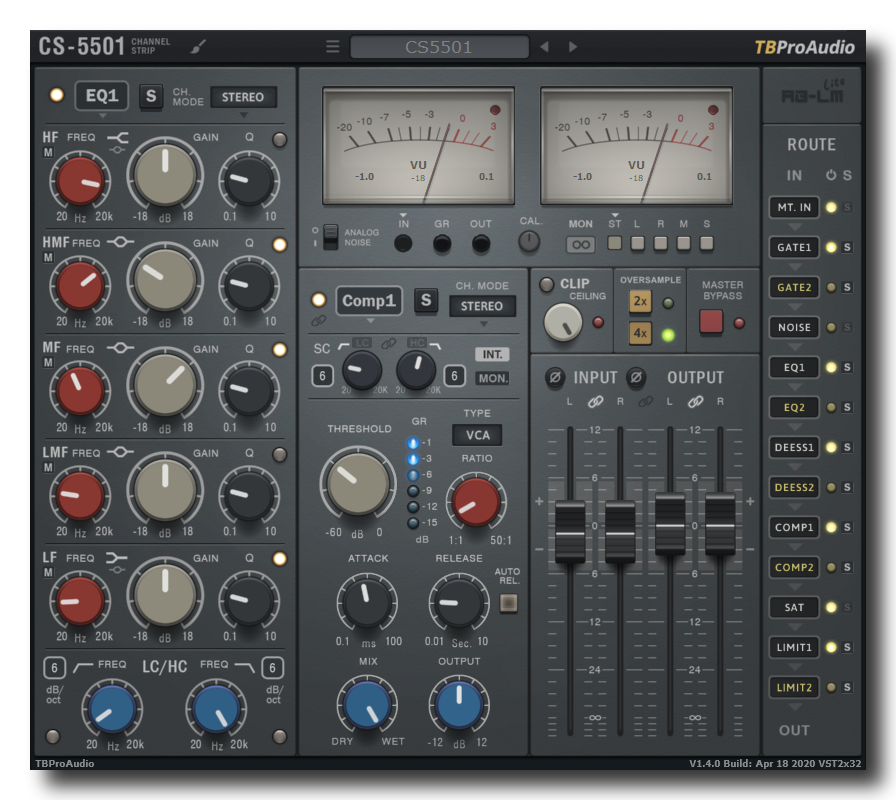Viewport: 896px width, 800px height.
Task: Open the Comp1 module selector dropdown
Action: [x=369, y=301]
